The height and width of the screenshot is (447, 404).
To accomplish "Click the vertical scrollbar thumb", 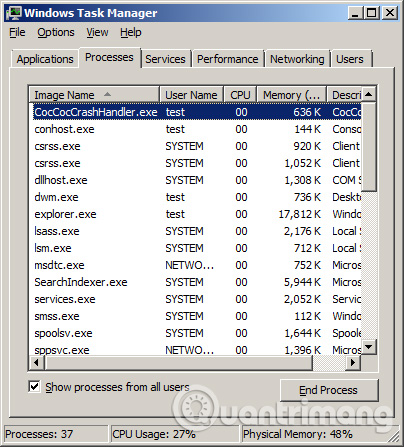I will [369, 147].
